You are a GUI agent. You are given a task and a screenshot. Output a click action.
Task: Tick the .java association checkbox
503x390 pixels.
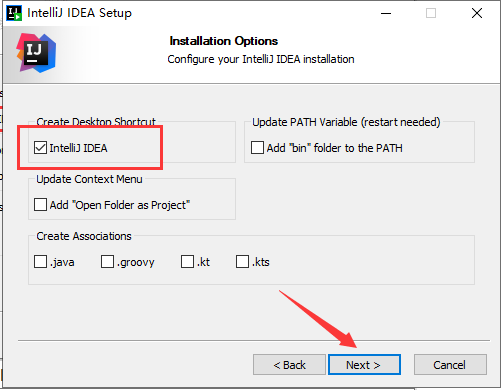[x=40, y=262]
